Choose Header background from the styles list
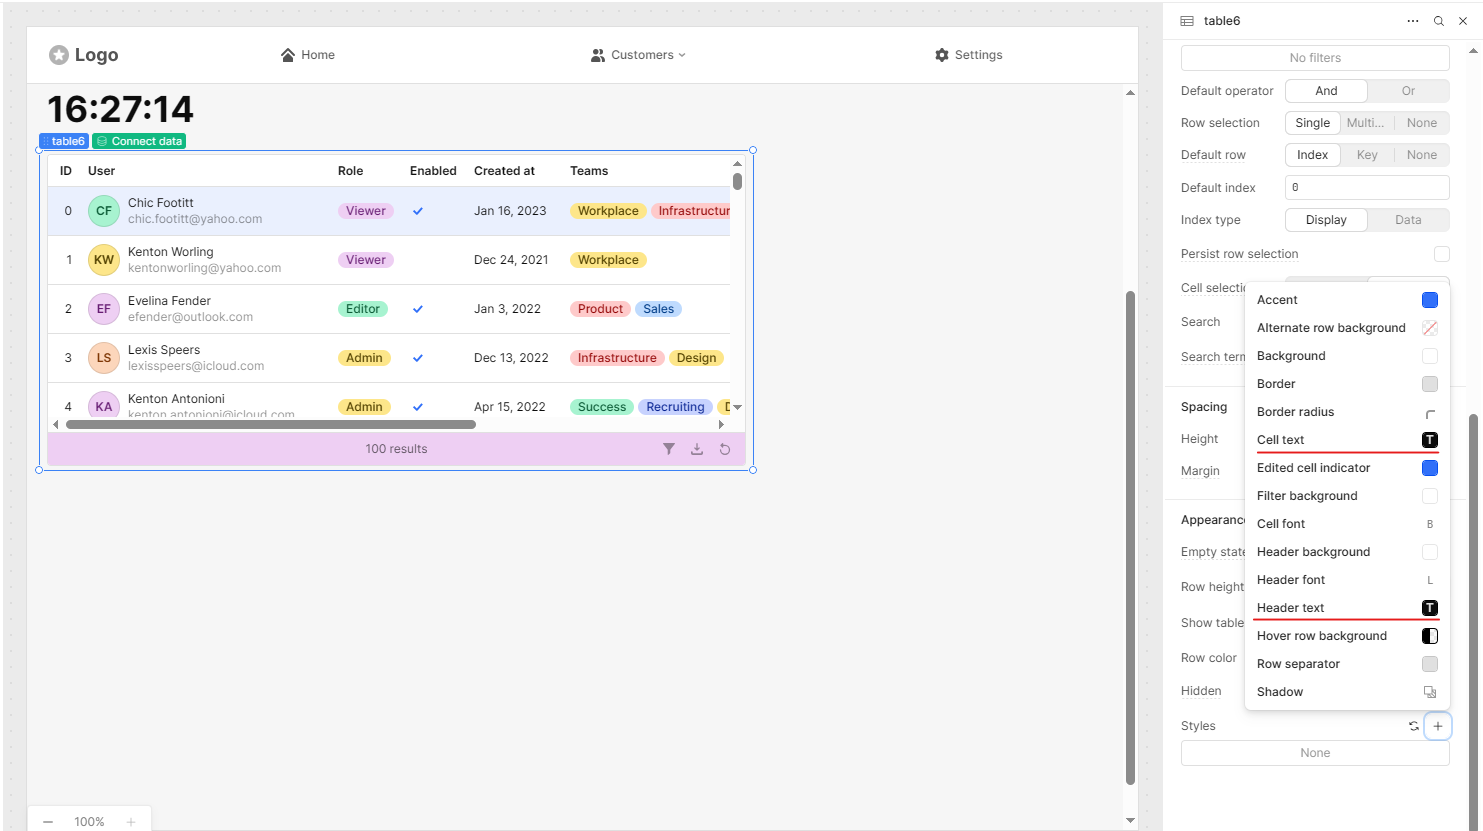The image size is (1483, 831). click(1313, 552)
